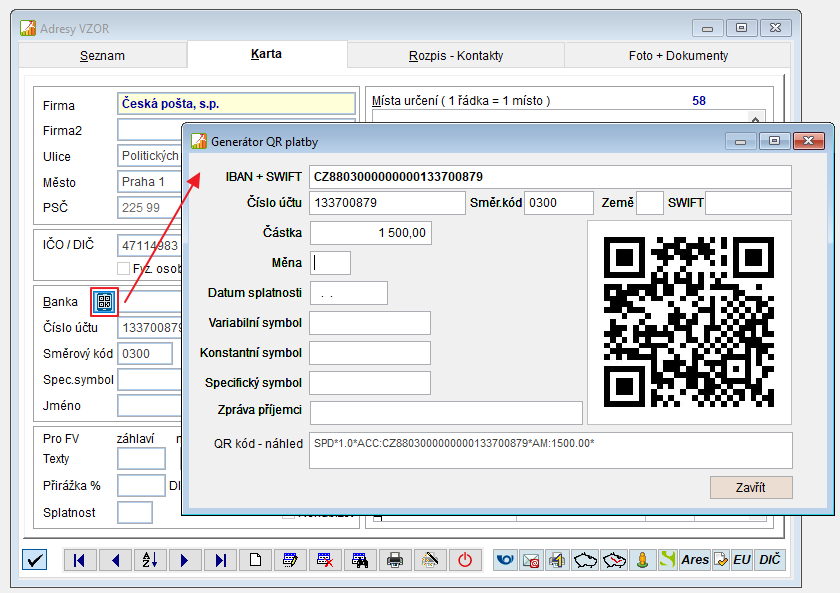Send e-mail via envelope icon

[x=531, y=560]
